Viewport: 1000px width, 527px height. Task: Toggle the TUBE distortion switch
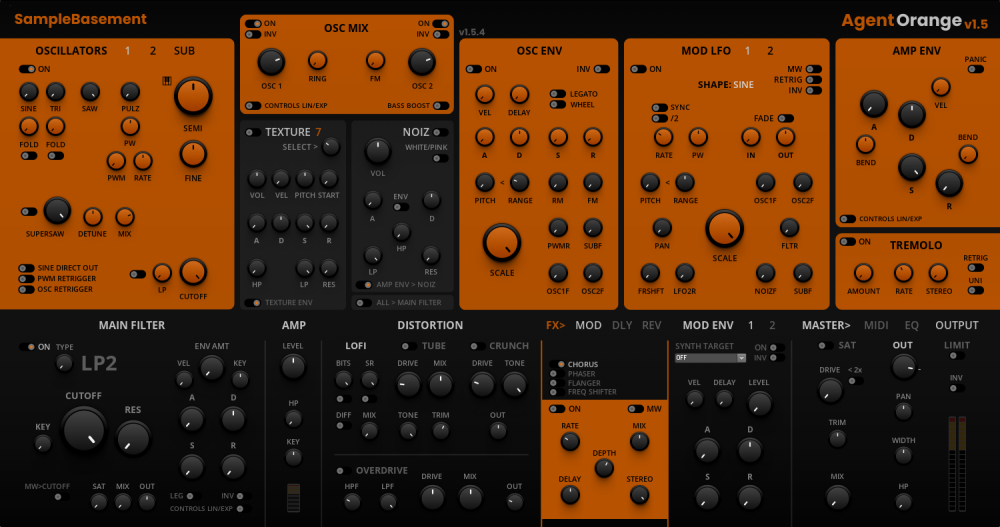408,346
